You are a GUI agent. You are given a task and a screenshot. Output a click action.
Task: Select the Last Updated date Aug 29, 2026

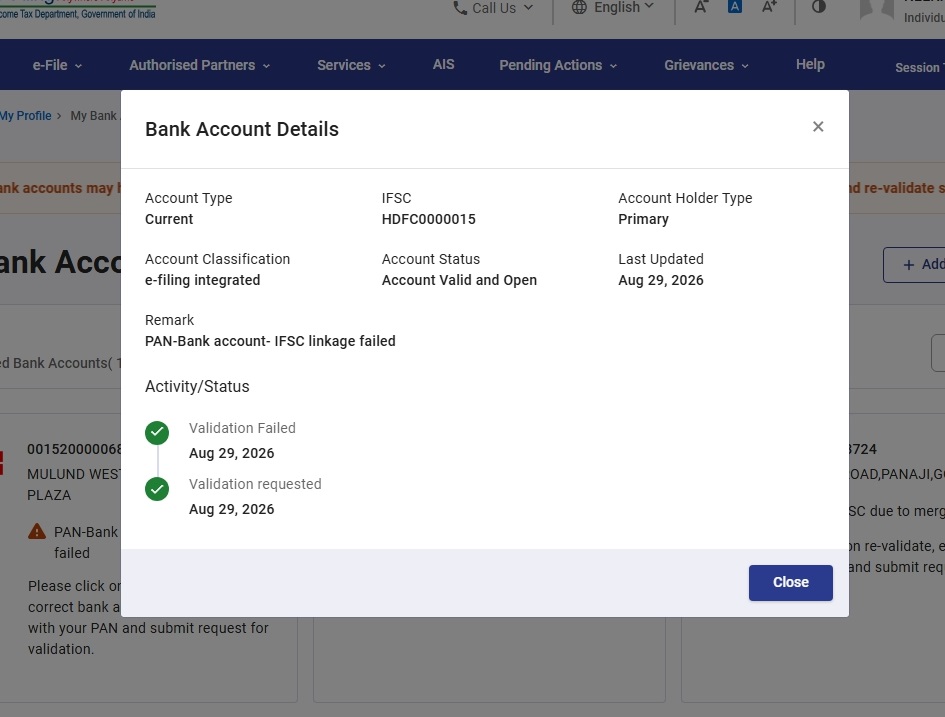661,280
